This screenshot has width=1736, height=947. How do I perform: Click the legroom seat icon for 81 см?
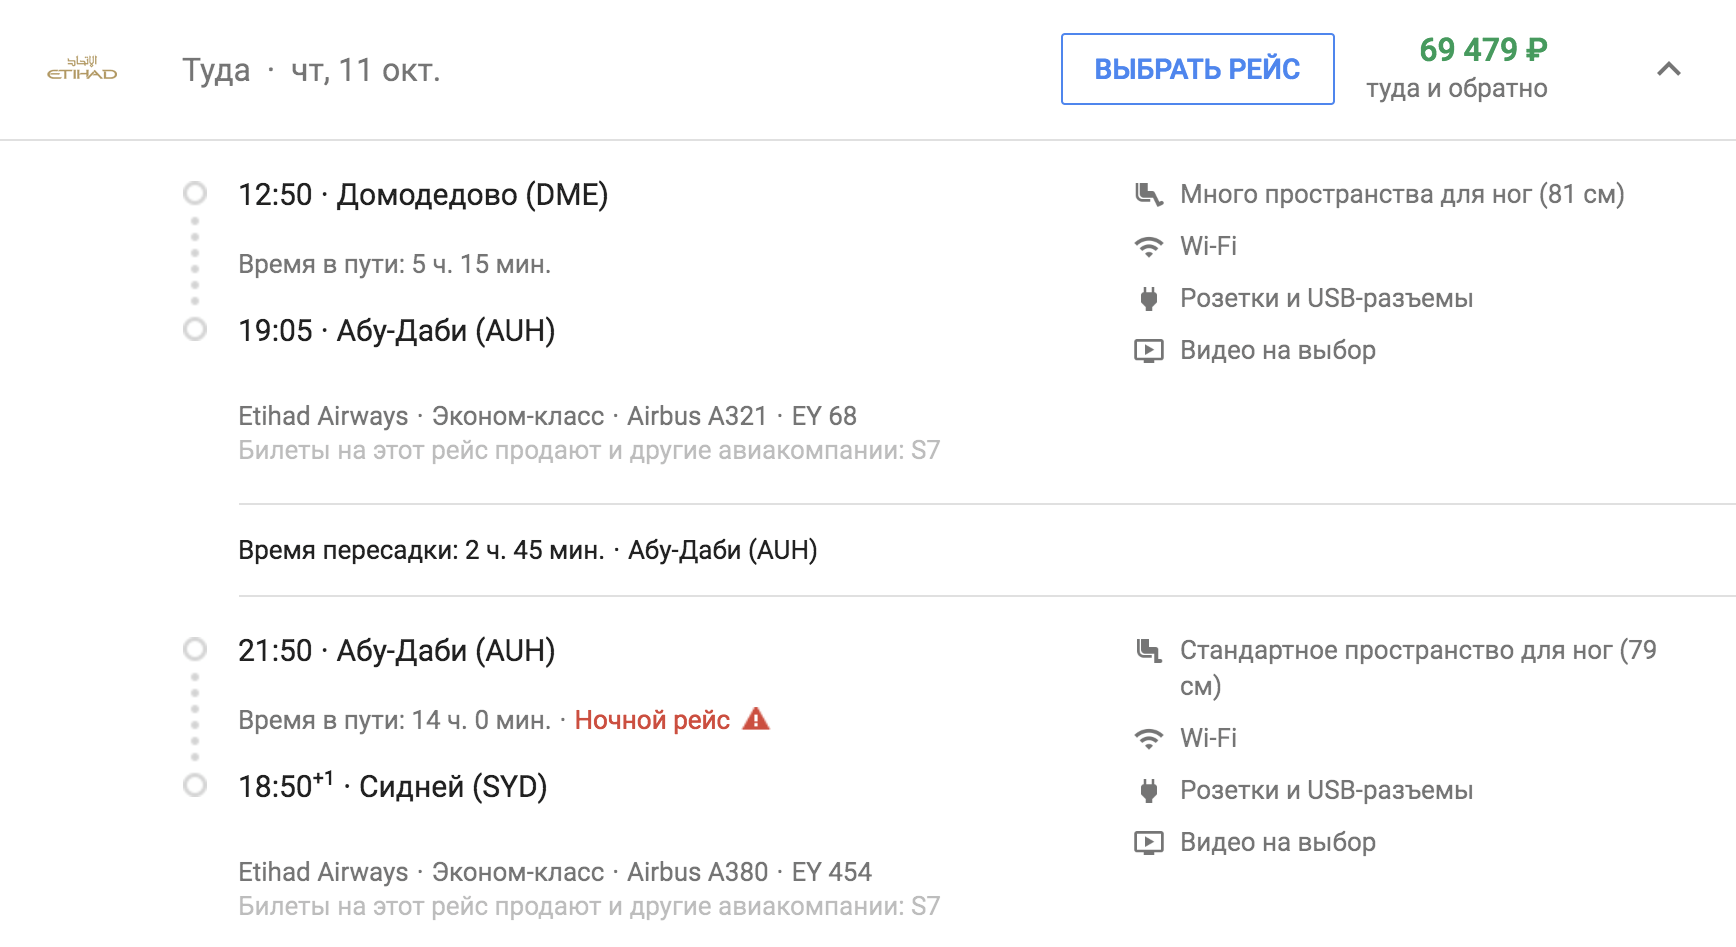[x=1149, y=194]
